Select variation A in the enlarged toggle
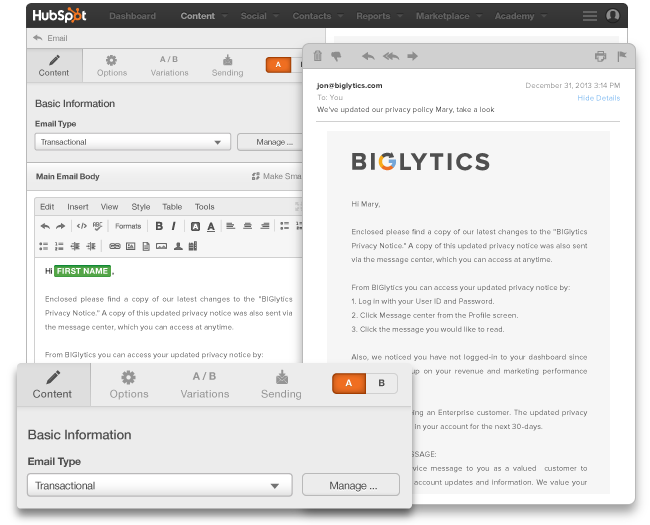This screenshot has height=525, width=650. coord(348,383)
